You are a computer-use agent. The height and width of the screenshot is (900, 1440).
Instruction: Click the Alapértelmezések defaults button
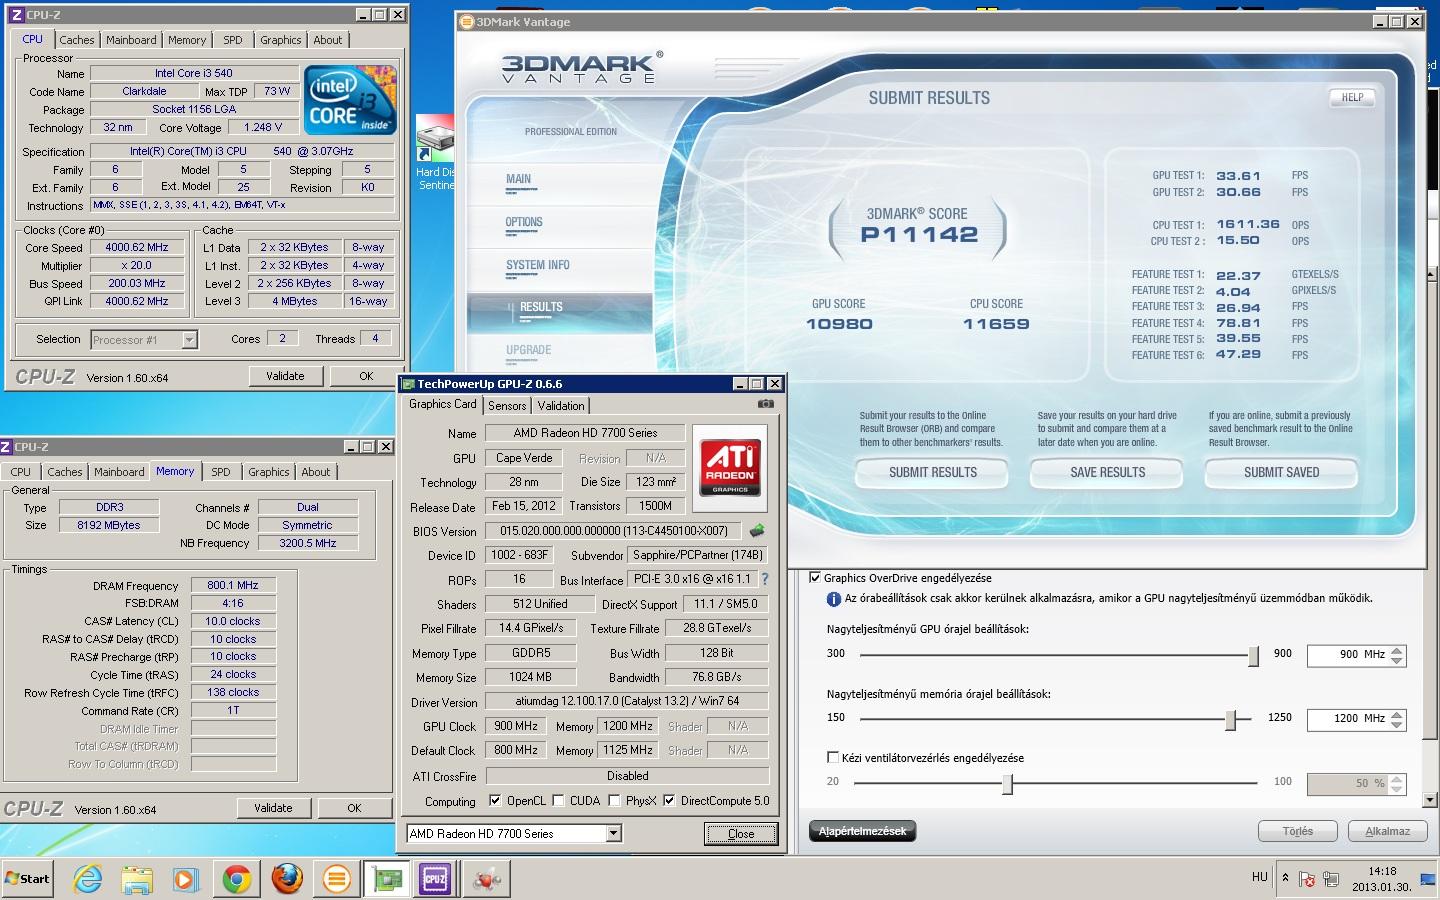pos(862,831)
